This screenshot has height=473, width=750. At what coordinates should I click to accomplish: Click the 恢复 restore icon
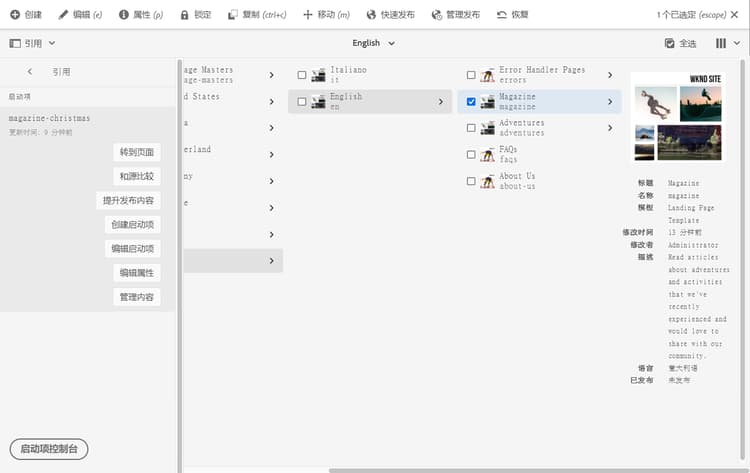(x=501, y=15)
